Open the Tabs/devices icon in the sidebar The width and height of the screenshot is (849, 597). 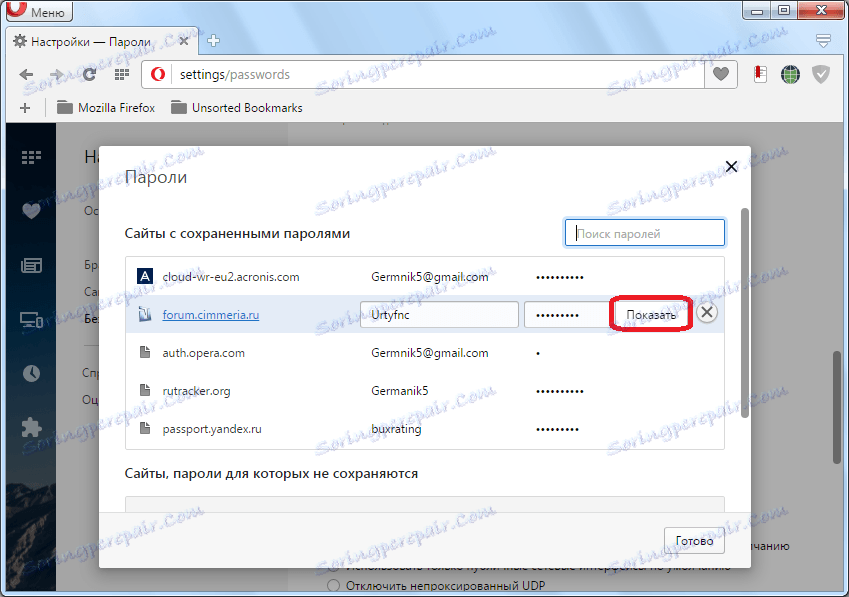tap(31, 319)
